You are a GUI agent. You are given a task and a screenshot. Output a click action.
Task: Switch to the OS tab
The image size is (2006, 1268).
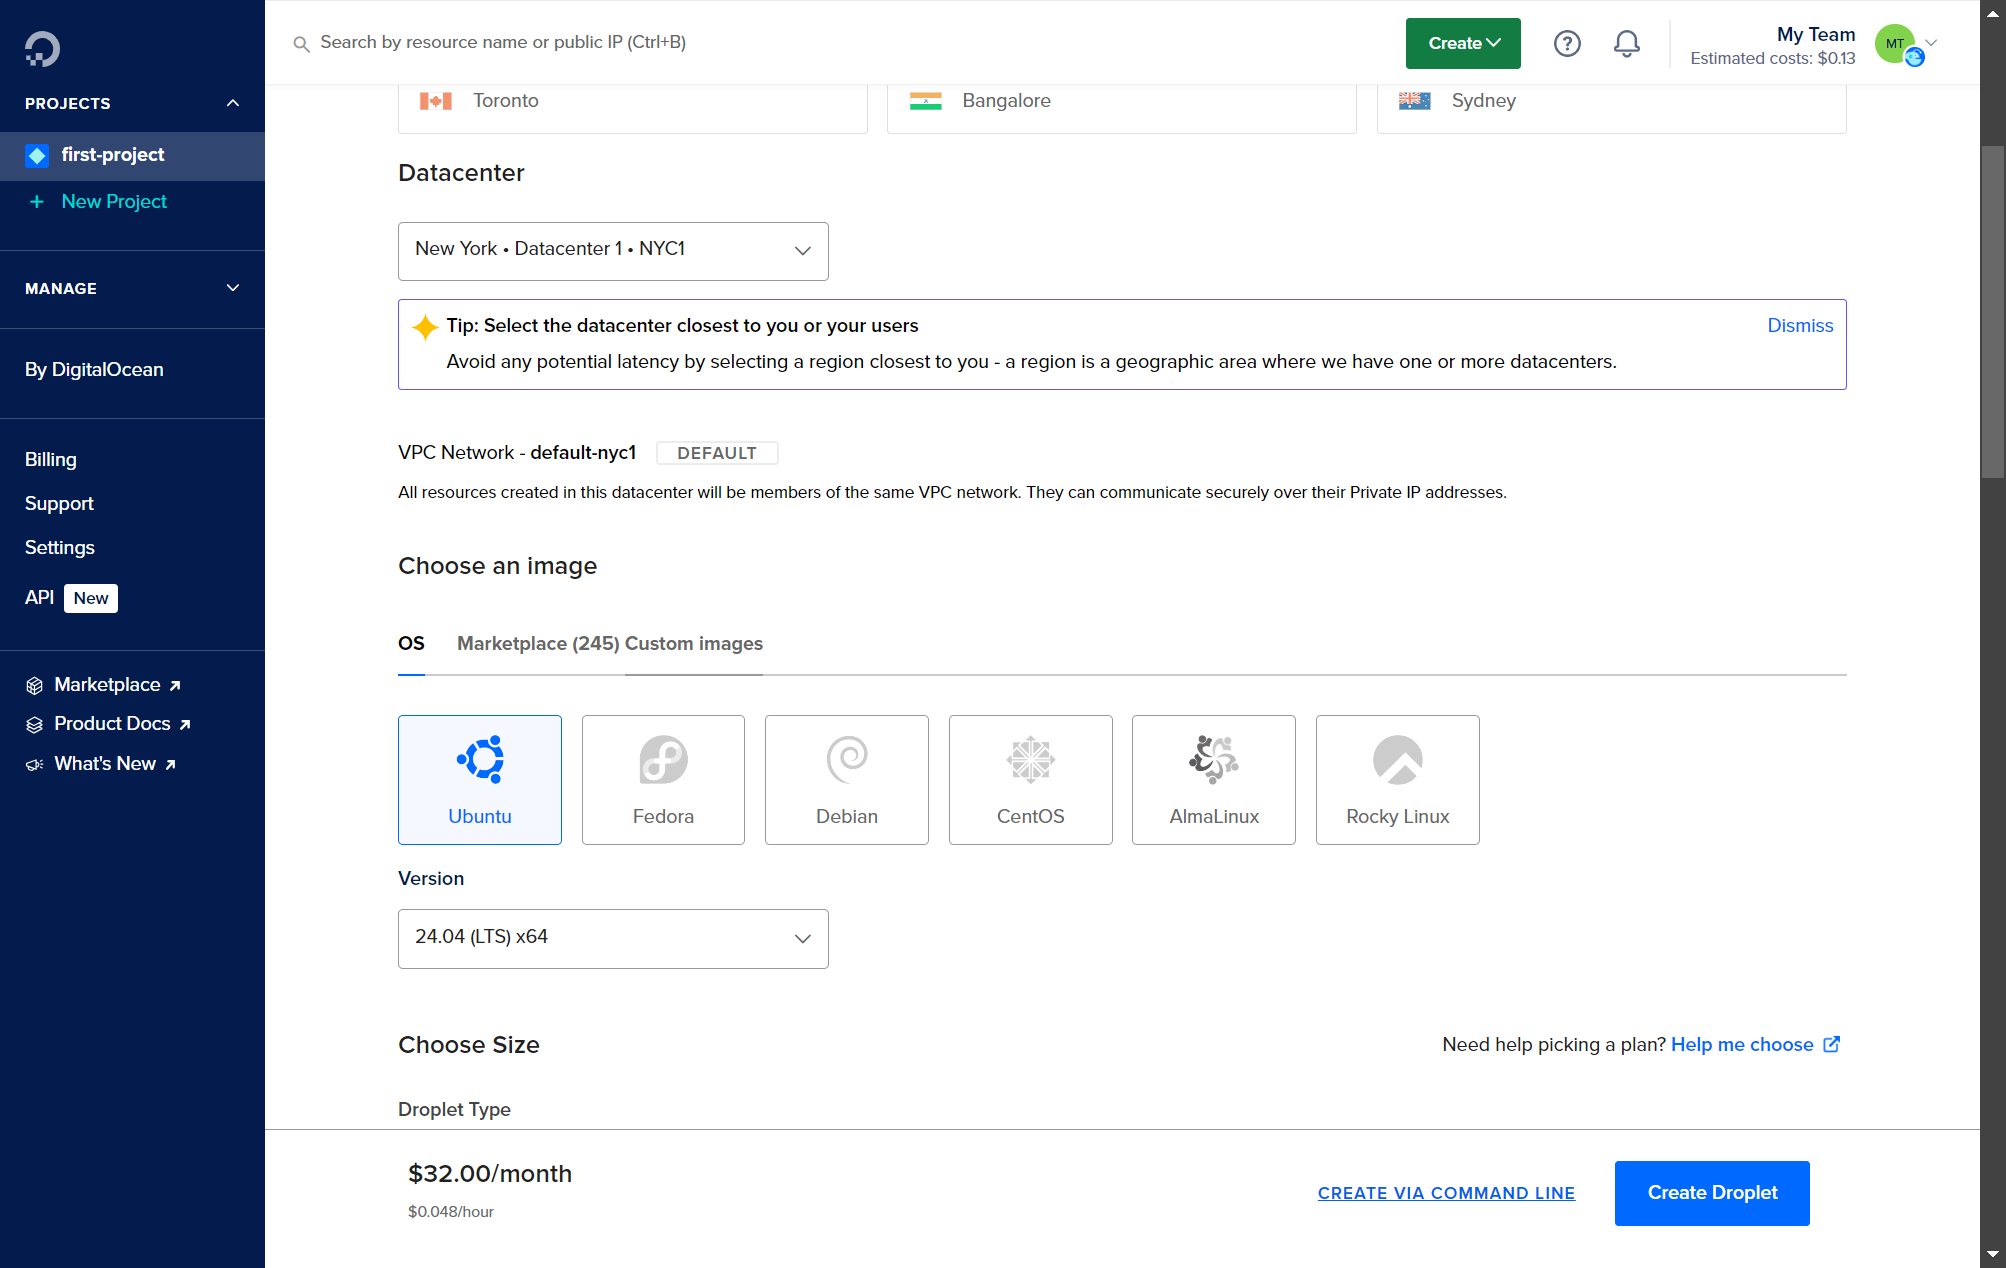[x=411, y=644]
